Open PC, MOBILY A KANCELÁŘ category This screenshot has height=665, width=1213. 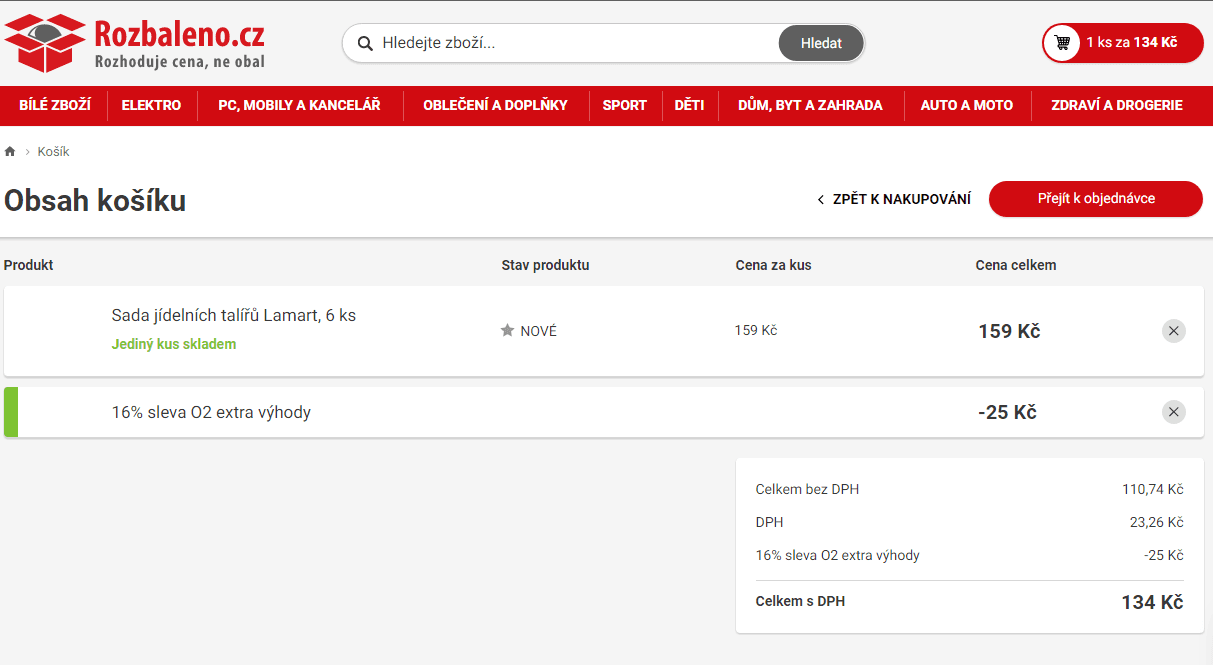click(x=299, y=105)
